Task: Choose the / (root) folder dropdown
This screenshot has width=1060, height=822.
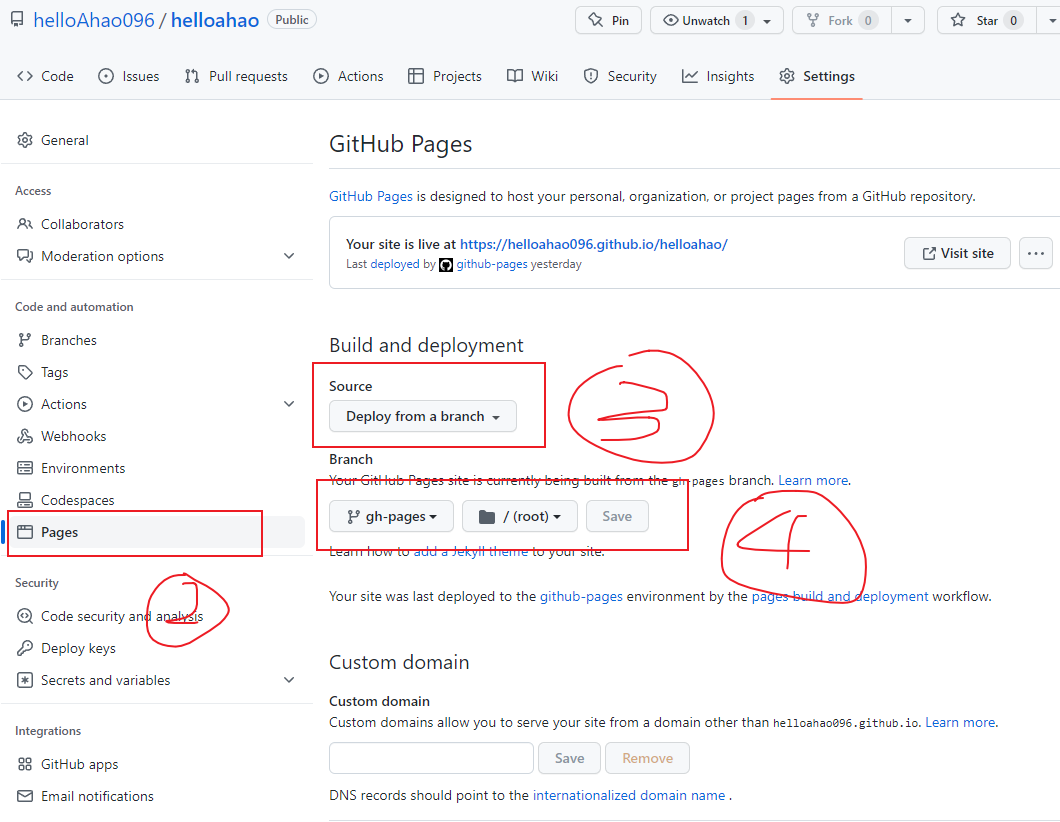Action: point(519,516)
